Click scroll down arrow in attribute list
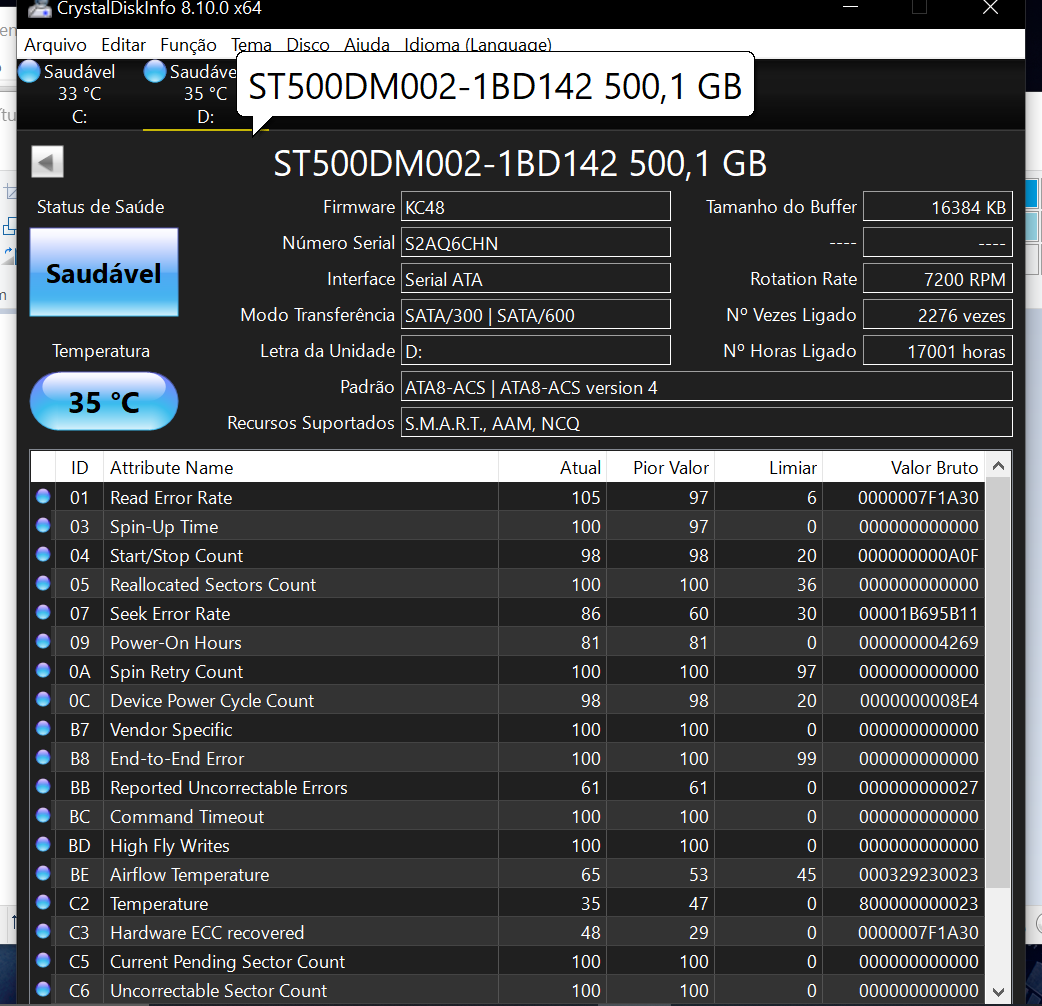This screenshot has width=1042, height=1006. [997, 991]
